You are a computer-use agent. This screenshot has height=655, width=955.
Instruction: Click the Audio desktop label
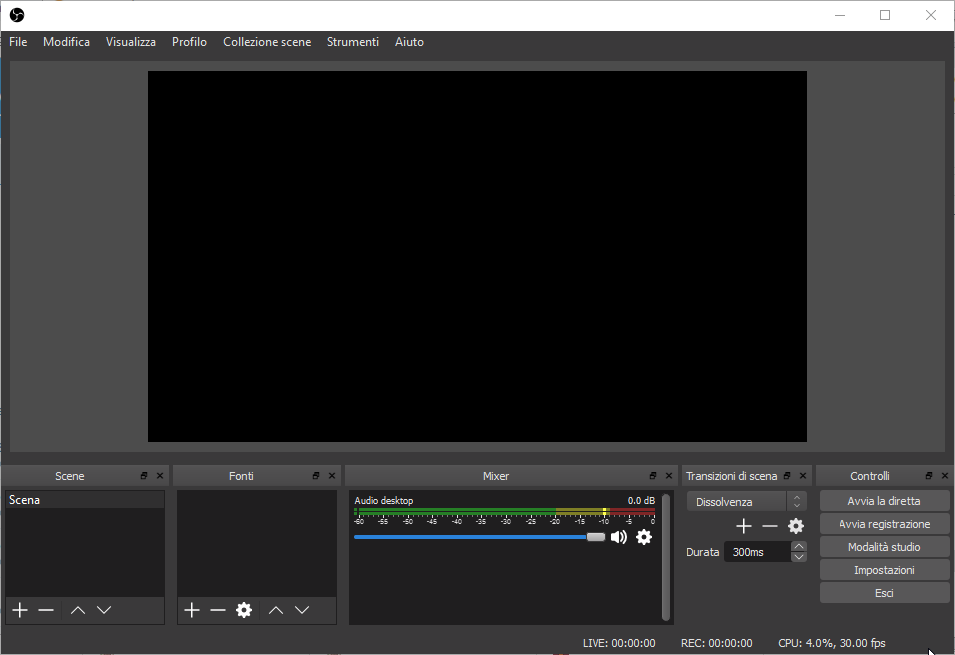pyautogui.click(x=384, y=501)
